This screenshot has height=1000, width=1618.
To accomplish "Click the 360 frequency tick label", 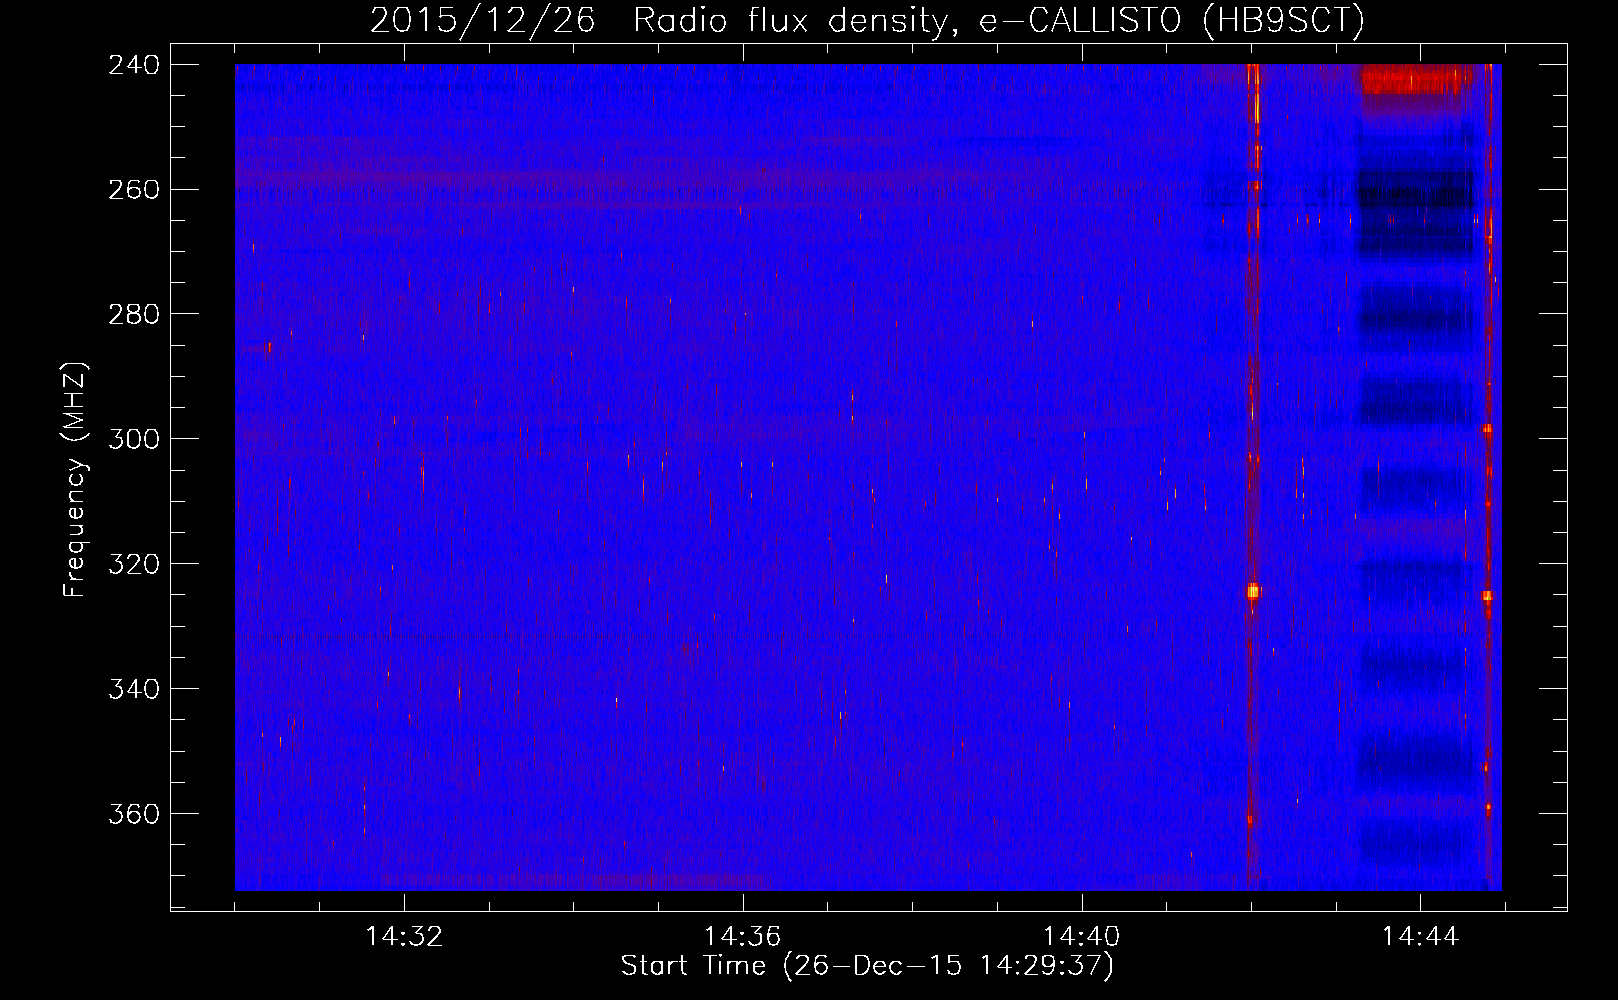I will [x=134, y=814].
